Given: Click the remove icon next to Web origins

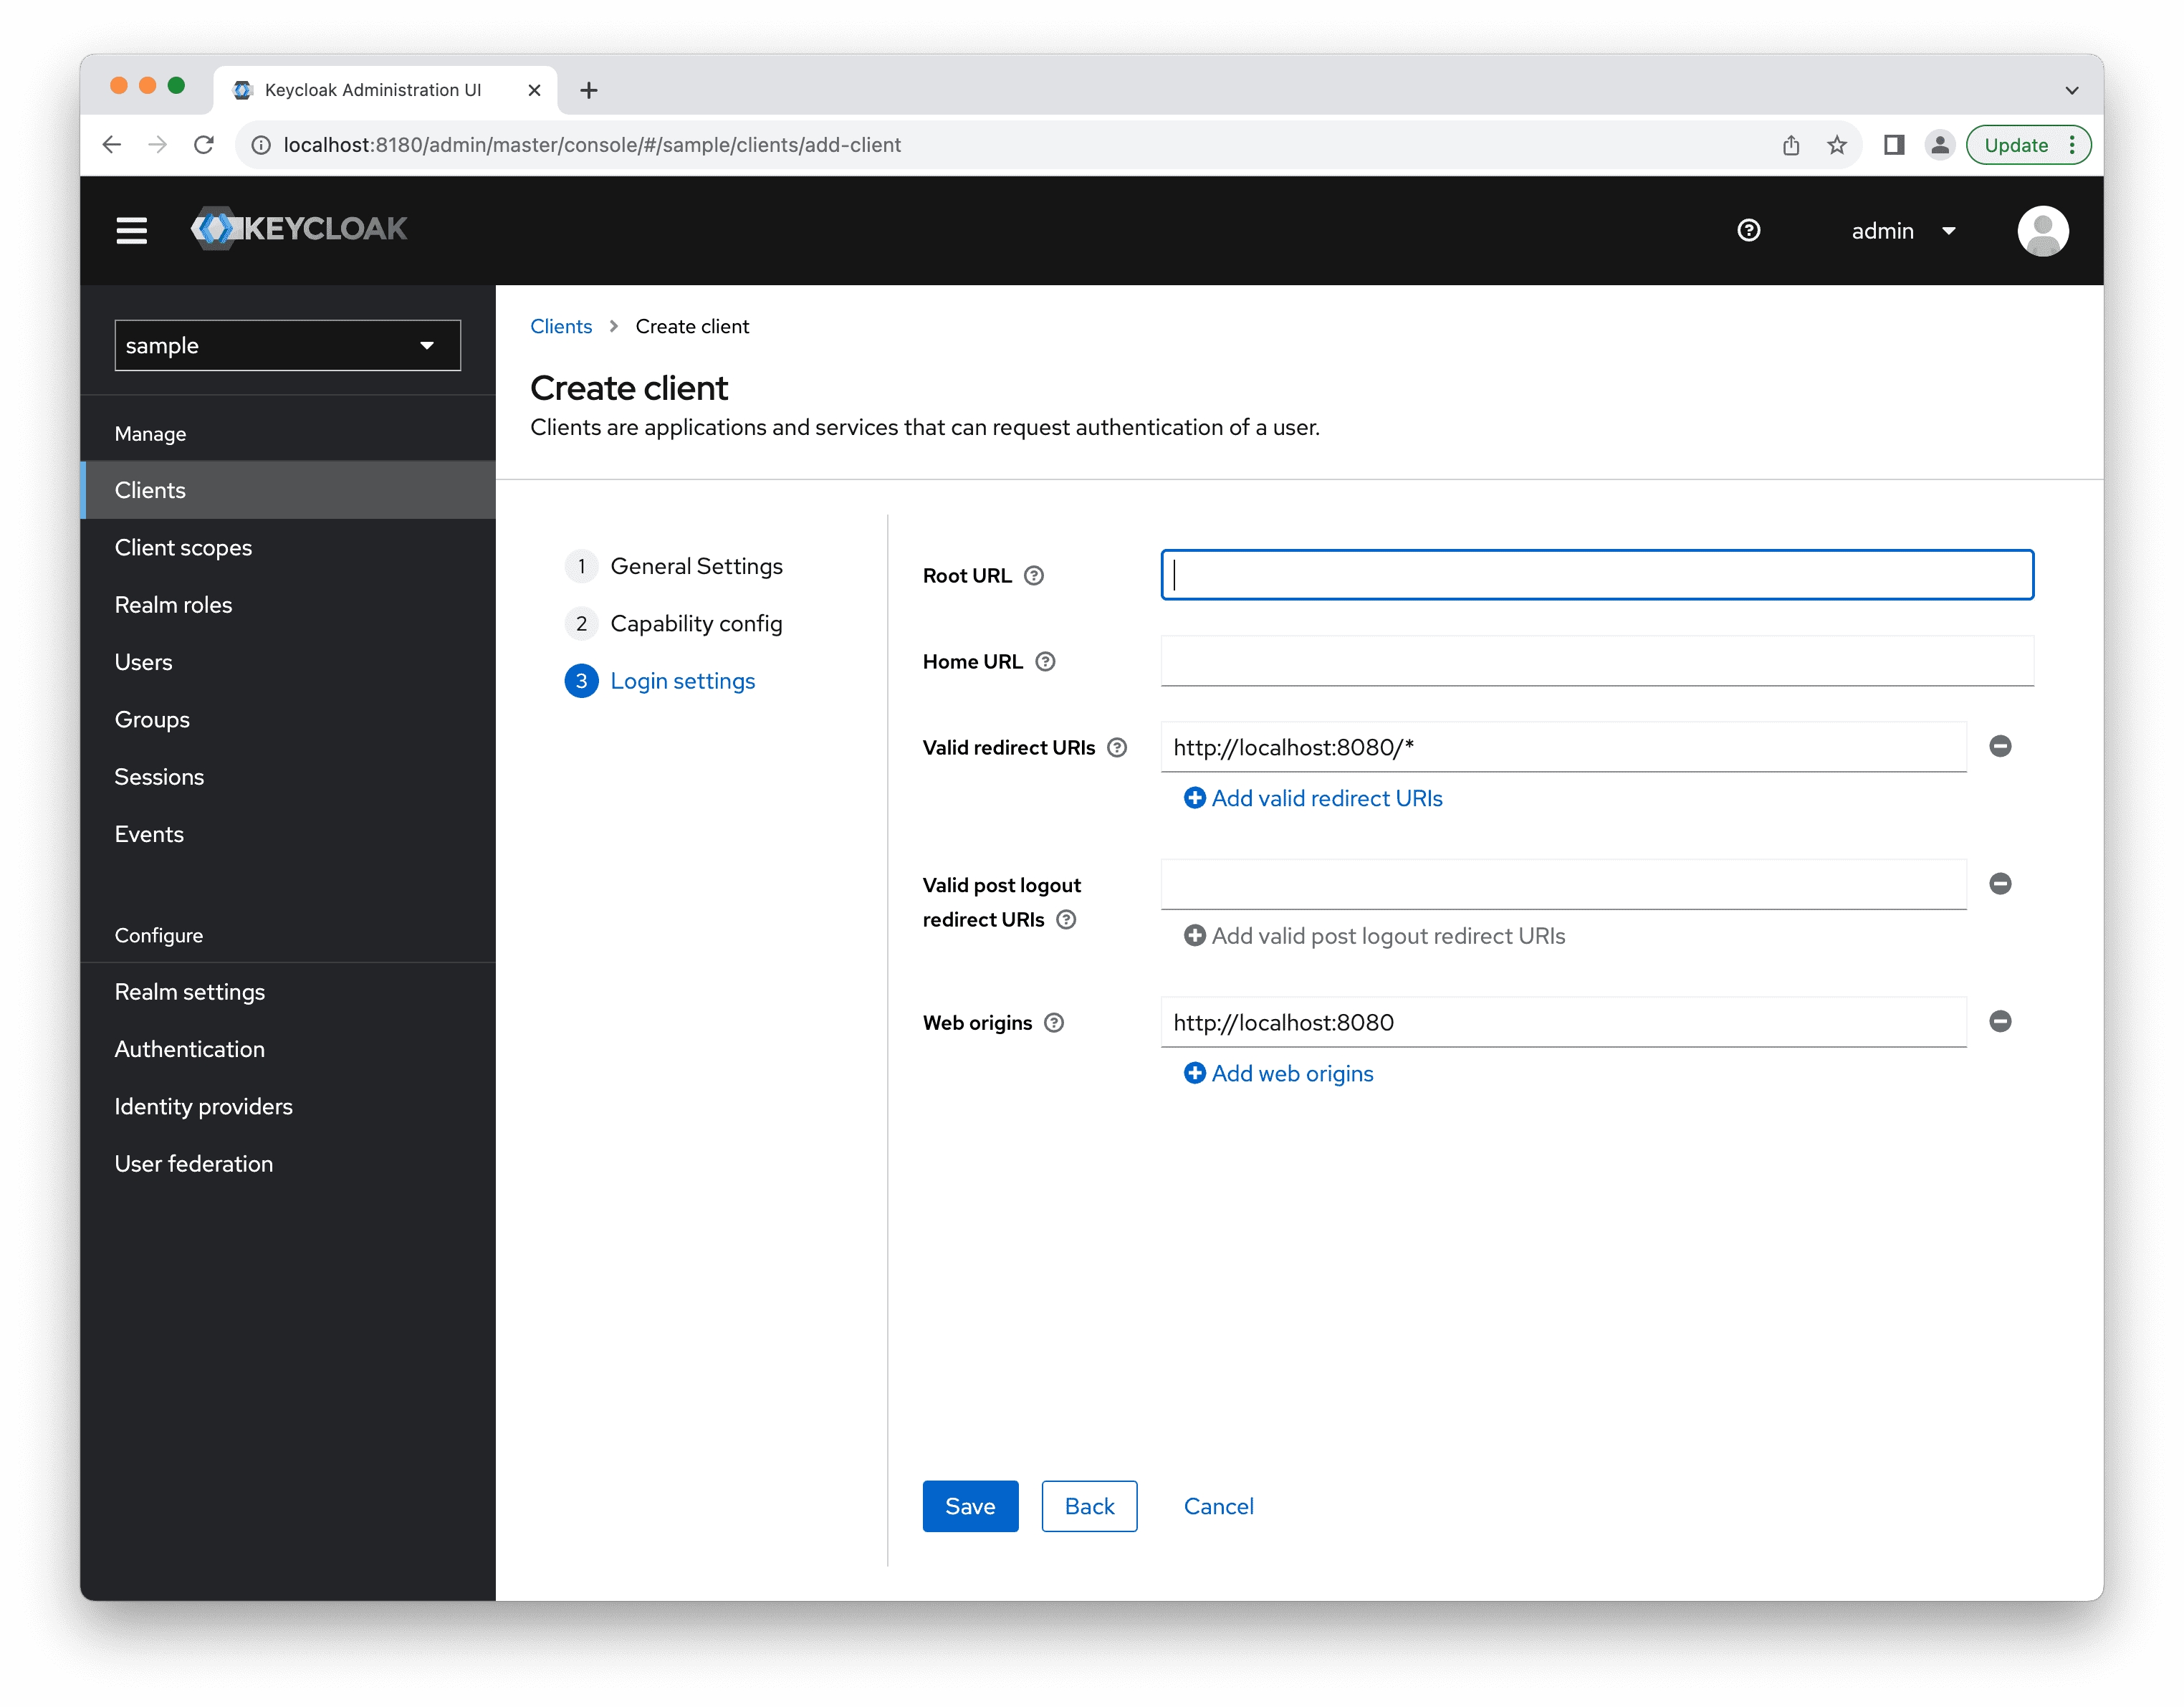Looking at the screenshot, I should (2000, 1021).
